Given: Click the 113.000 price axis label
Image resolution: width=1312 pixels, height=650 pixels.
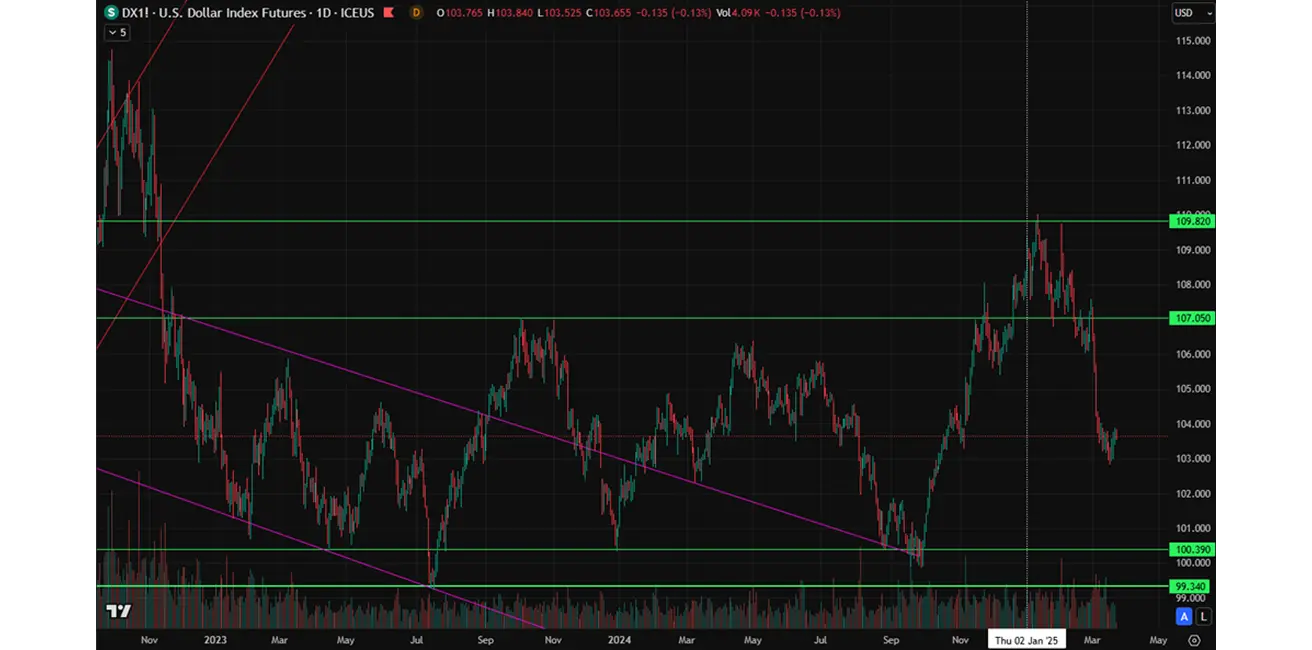Looking at the screenshot, I should pos(1192,110).
